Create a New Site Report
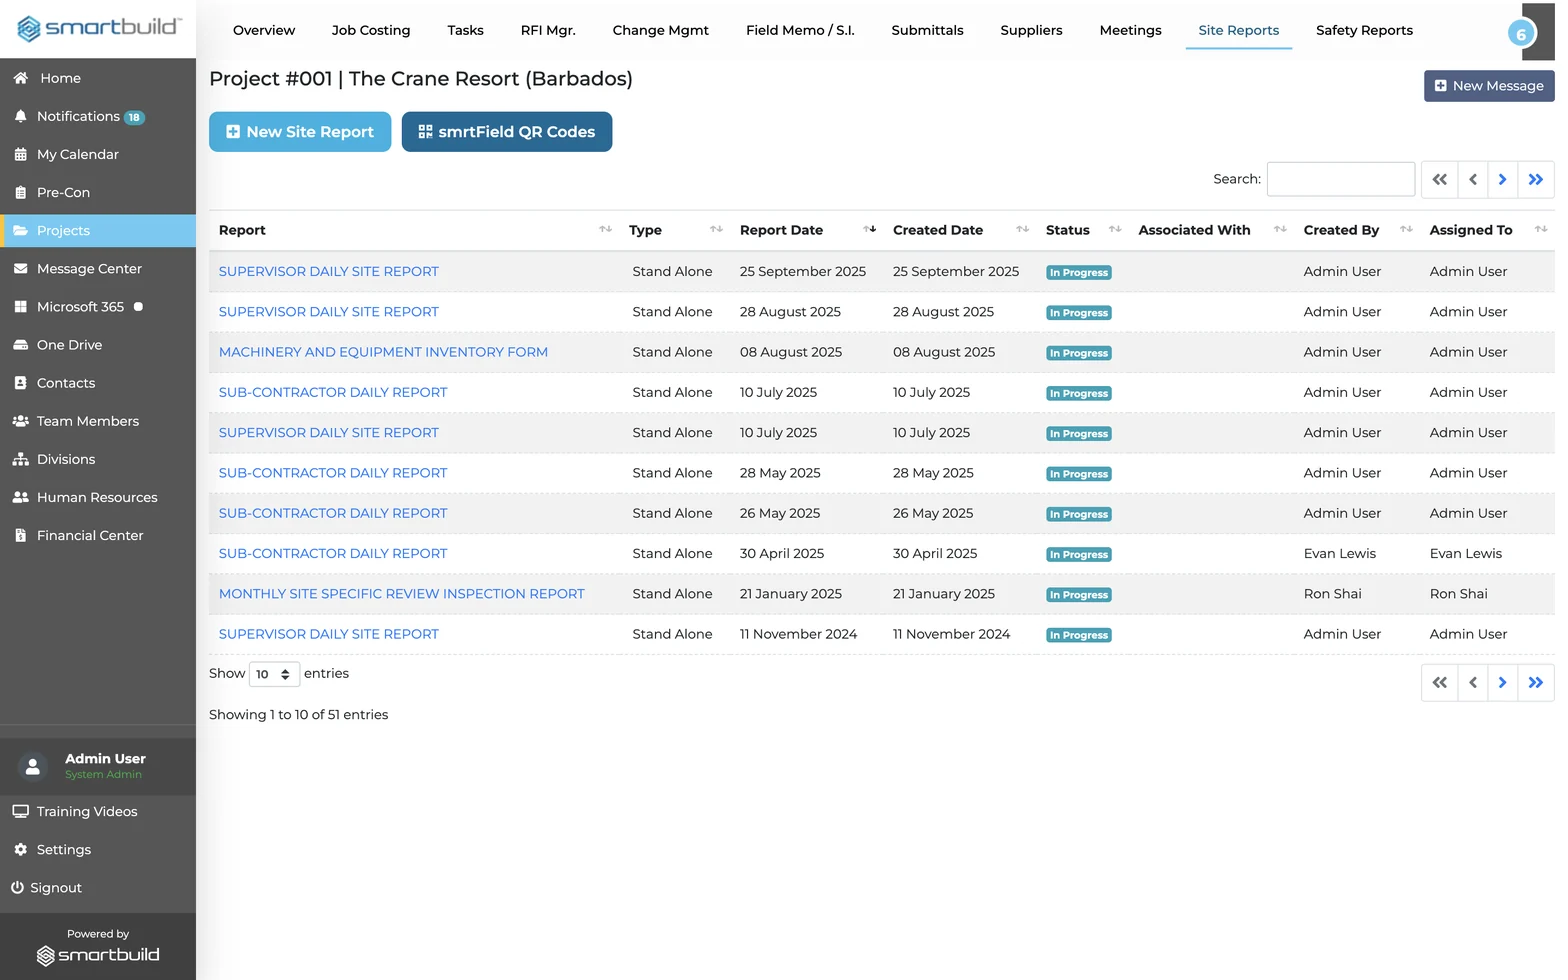 point(300,132)
